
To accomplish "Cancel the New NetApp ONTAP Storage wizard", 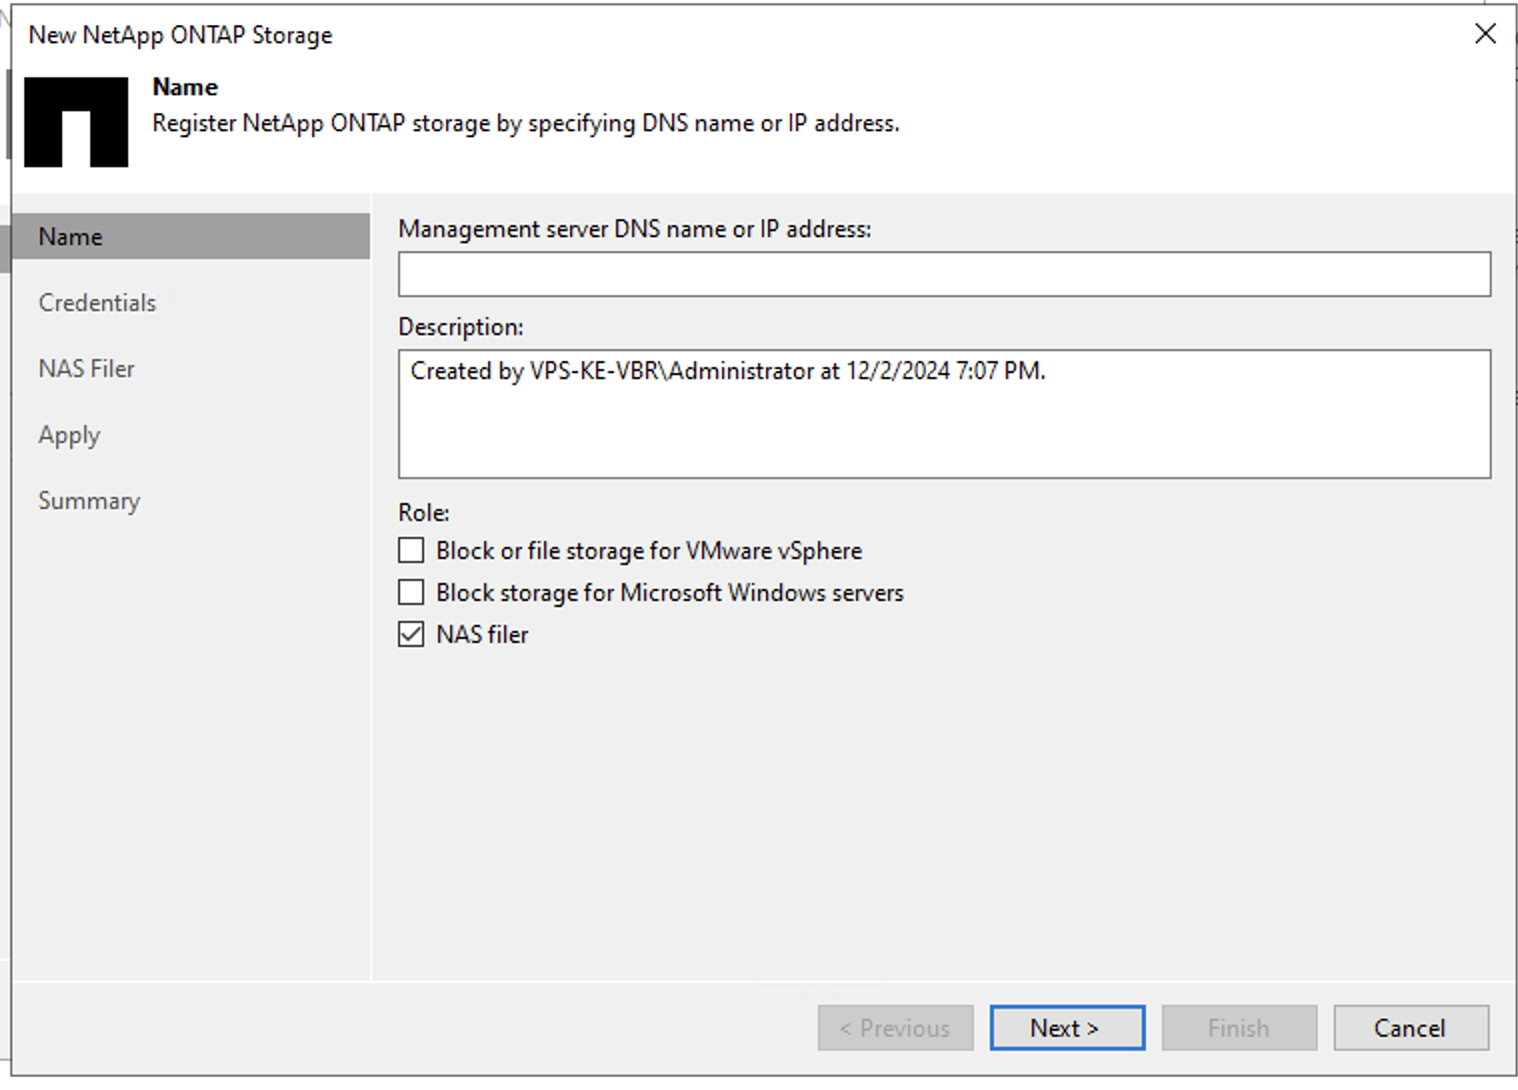I will tap(1411, 1028).
